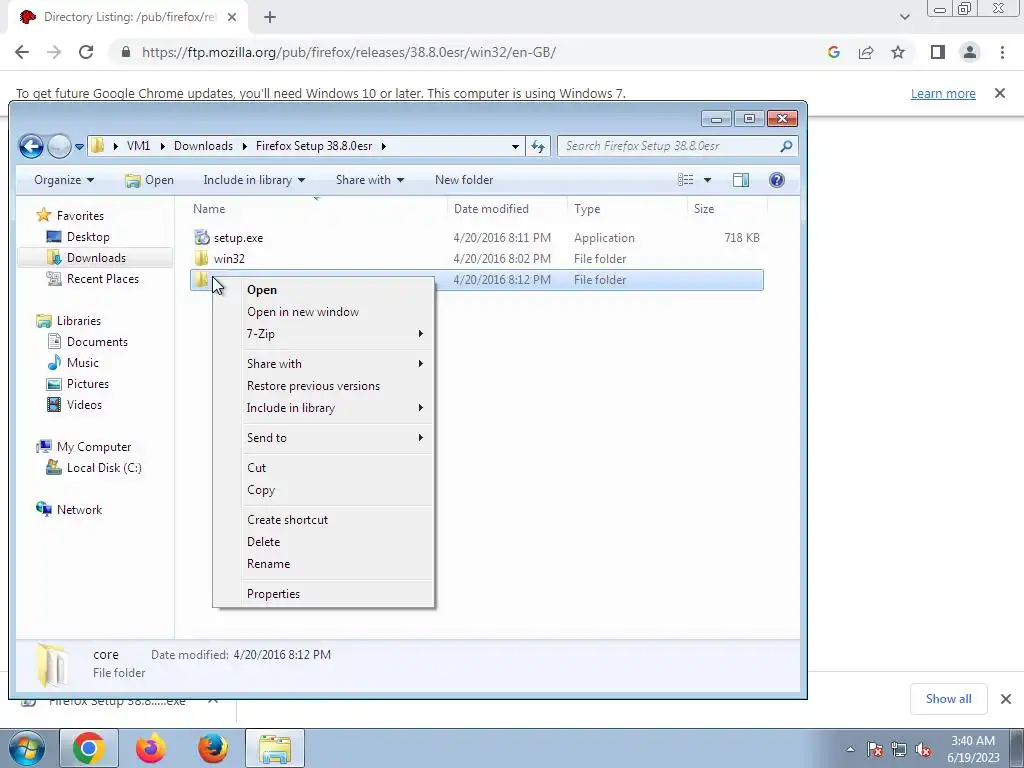Click Show all downloads button

(x=948, y=699)
